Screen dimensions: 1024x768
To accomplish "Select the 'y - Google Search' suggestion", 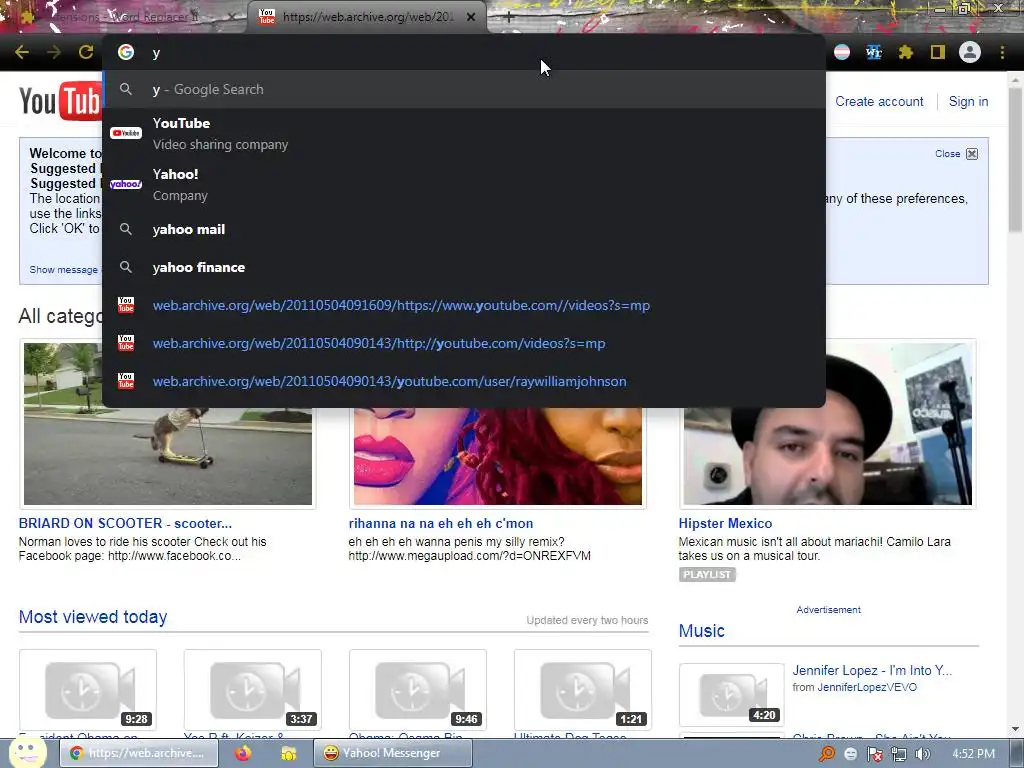I will tap(464, 89).
